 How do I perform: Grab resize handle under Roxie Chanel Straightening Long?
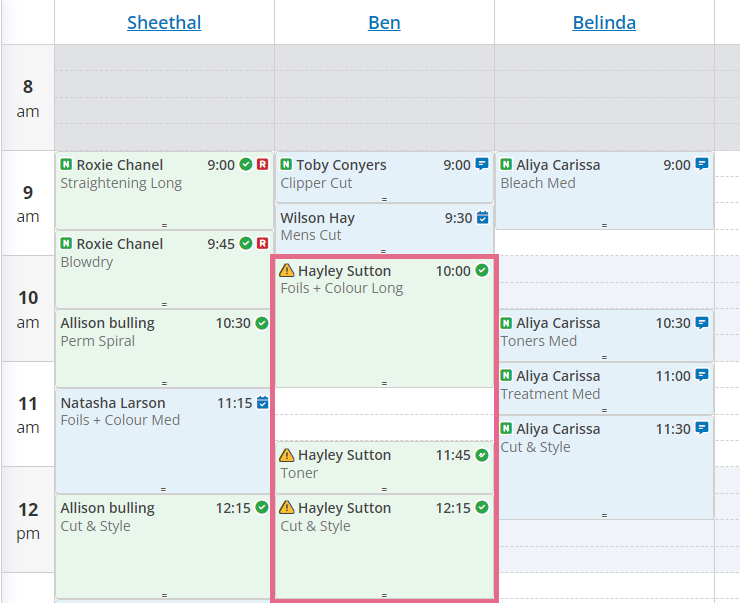(164, 226)
